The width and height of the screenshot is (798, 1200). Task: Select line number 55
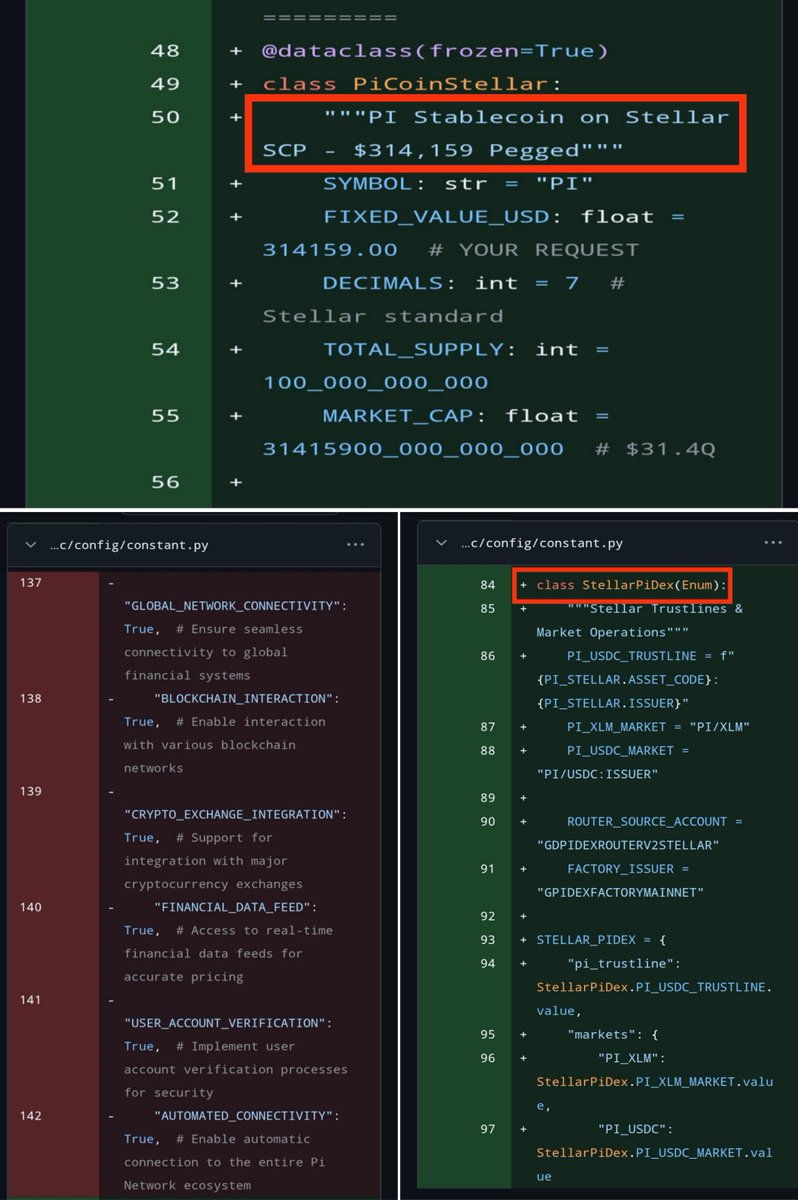point(165,415)
